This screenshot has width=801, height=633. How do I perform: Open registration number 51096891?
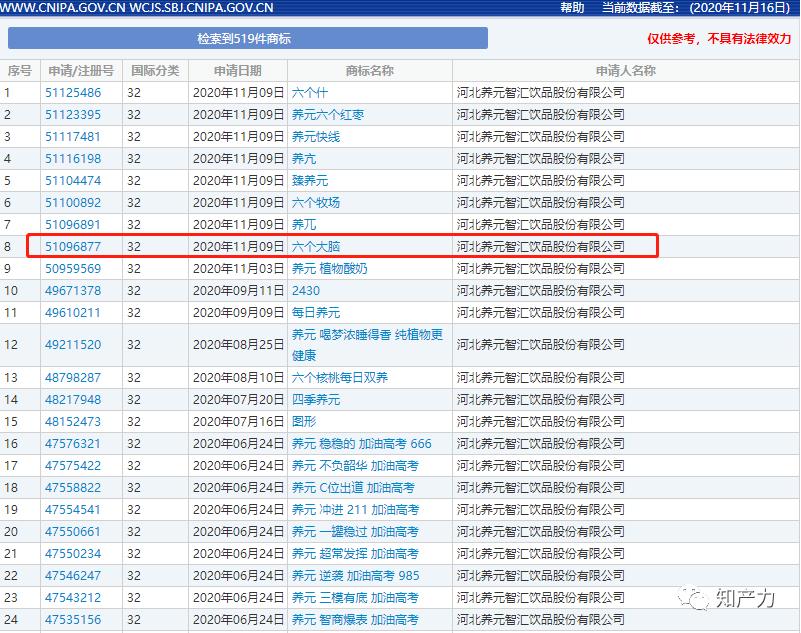(x=73, y=224)
